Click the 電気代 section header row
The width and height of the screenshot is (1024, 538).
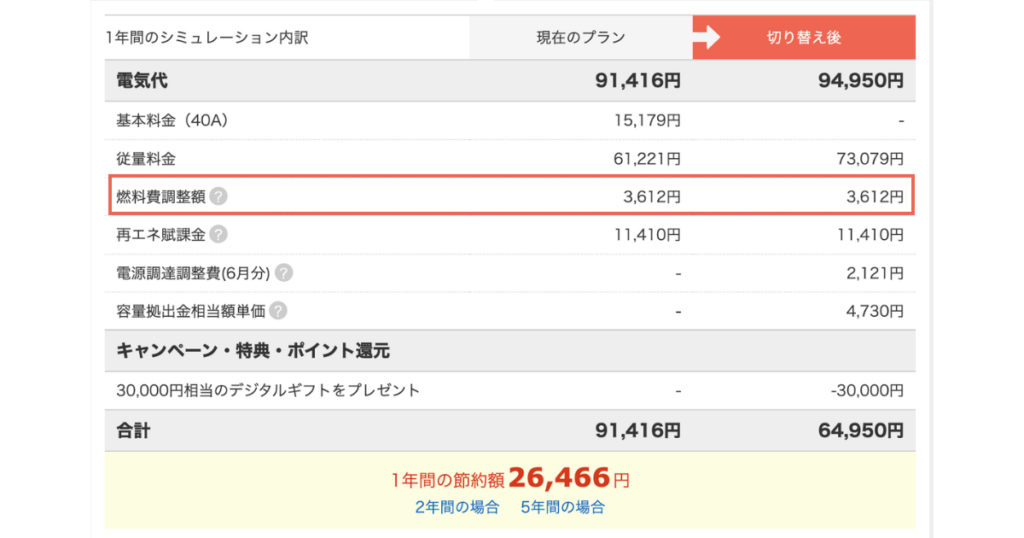pos(510,81)
